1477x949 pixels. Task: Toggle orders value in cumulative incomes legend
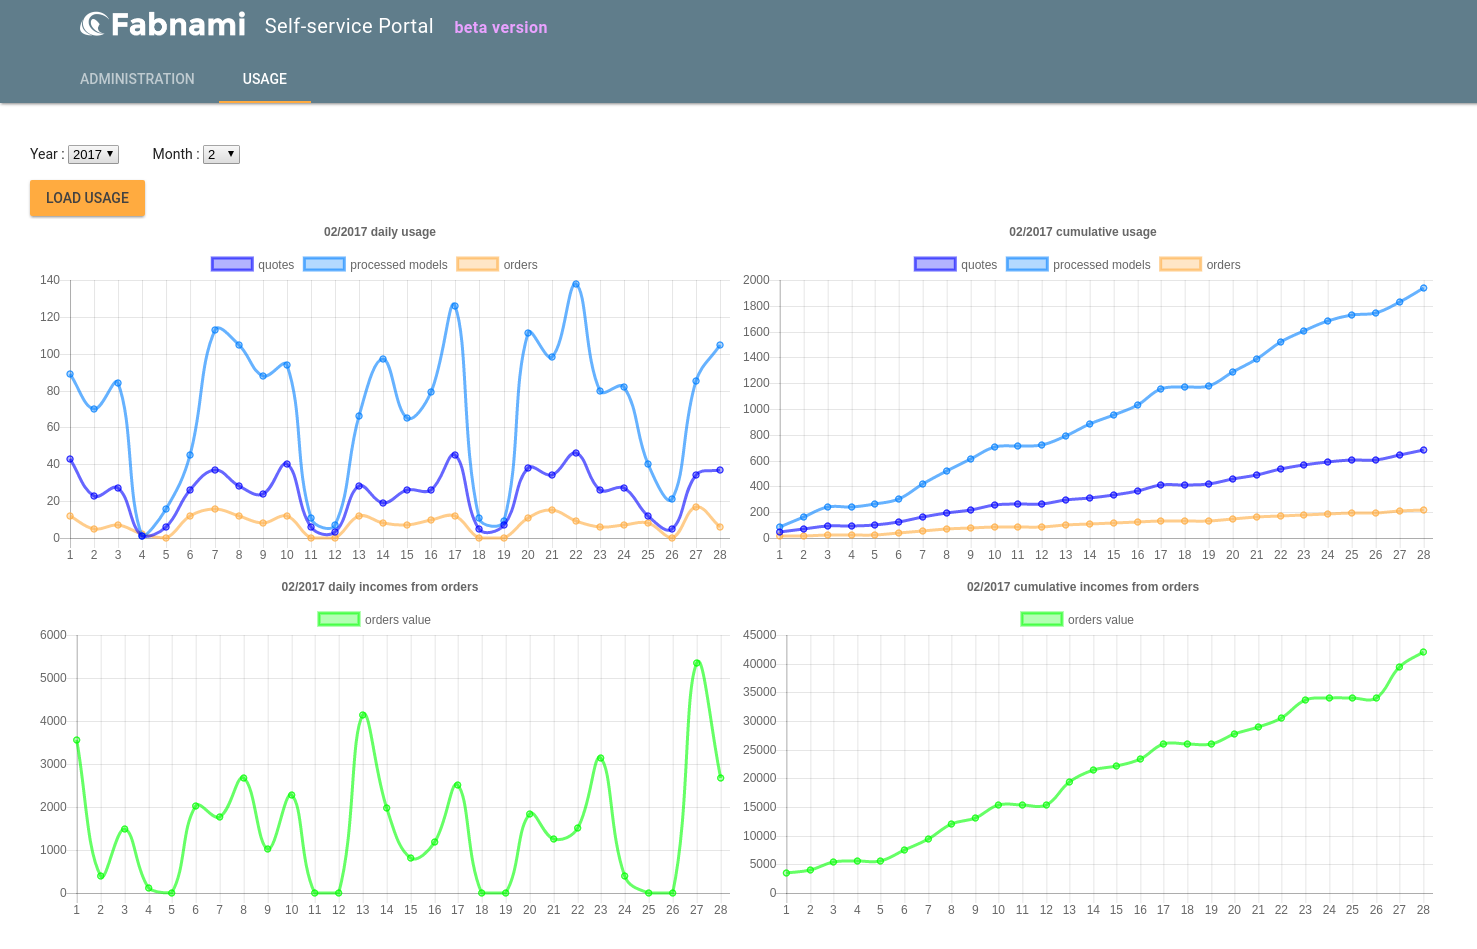pos(1077,620)
